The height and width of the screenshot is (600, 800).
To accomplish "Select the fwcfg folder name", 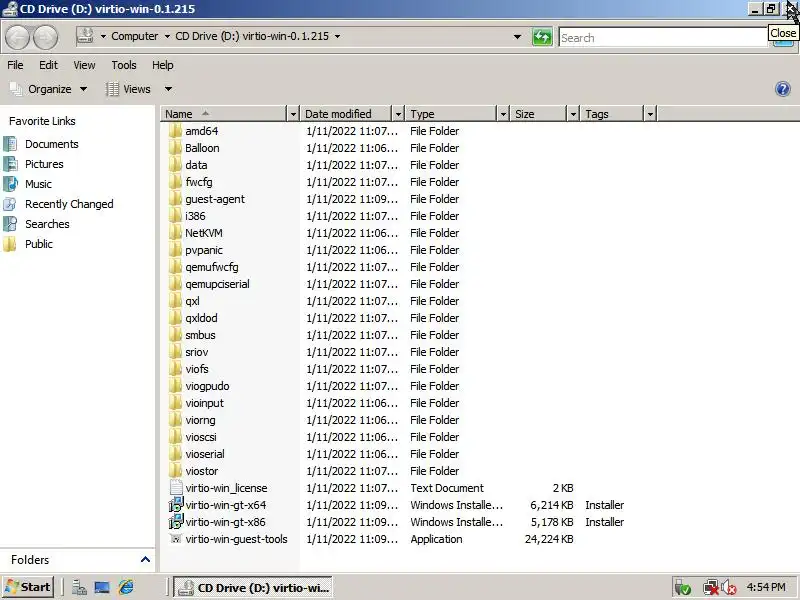I will coord(198,182).
